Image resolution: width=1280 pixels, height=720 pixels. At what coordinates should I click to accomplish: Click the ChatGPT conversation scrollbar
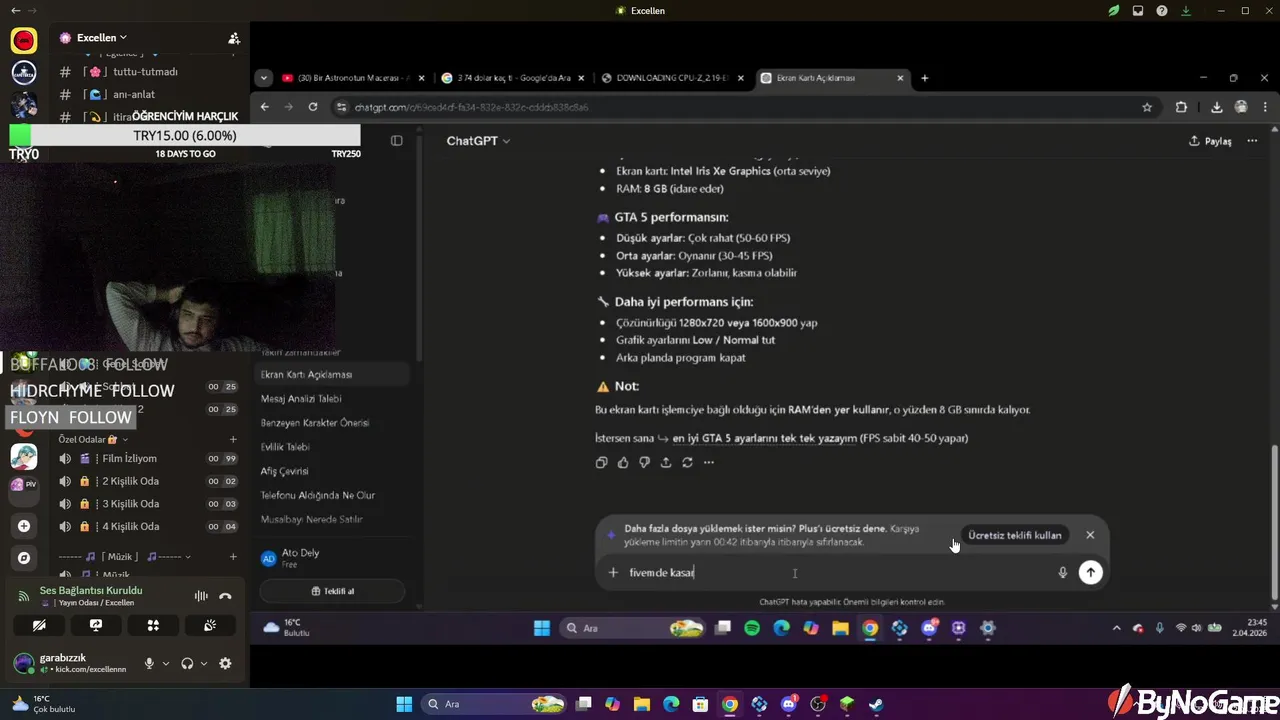[x=1273, y=520]
